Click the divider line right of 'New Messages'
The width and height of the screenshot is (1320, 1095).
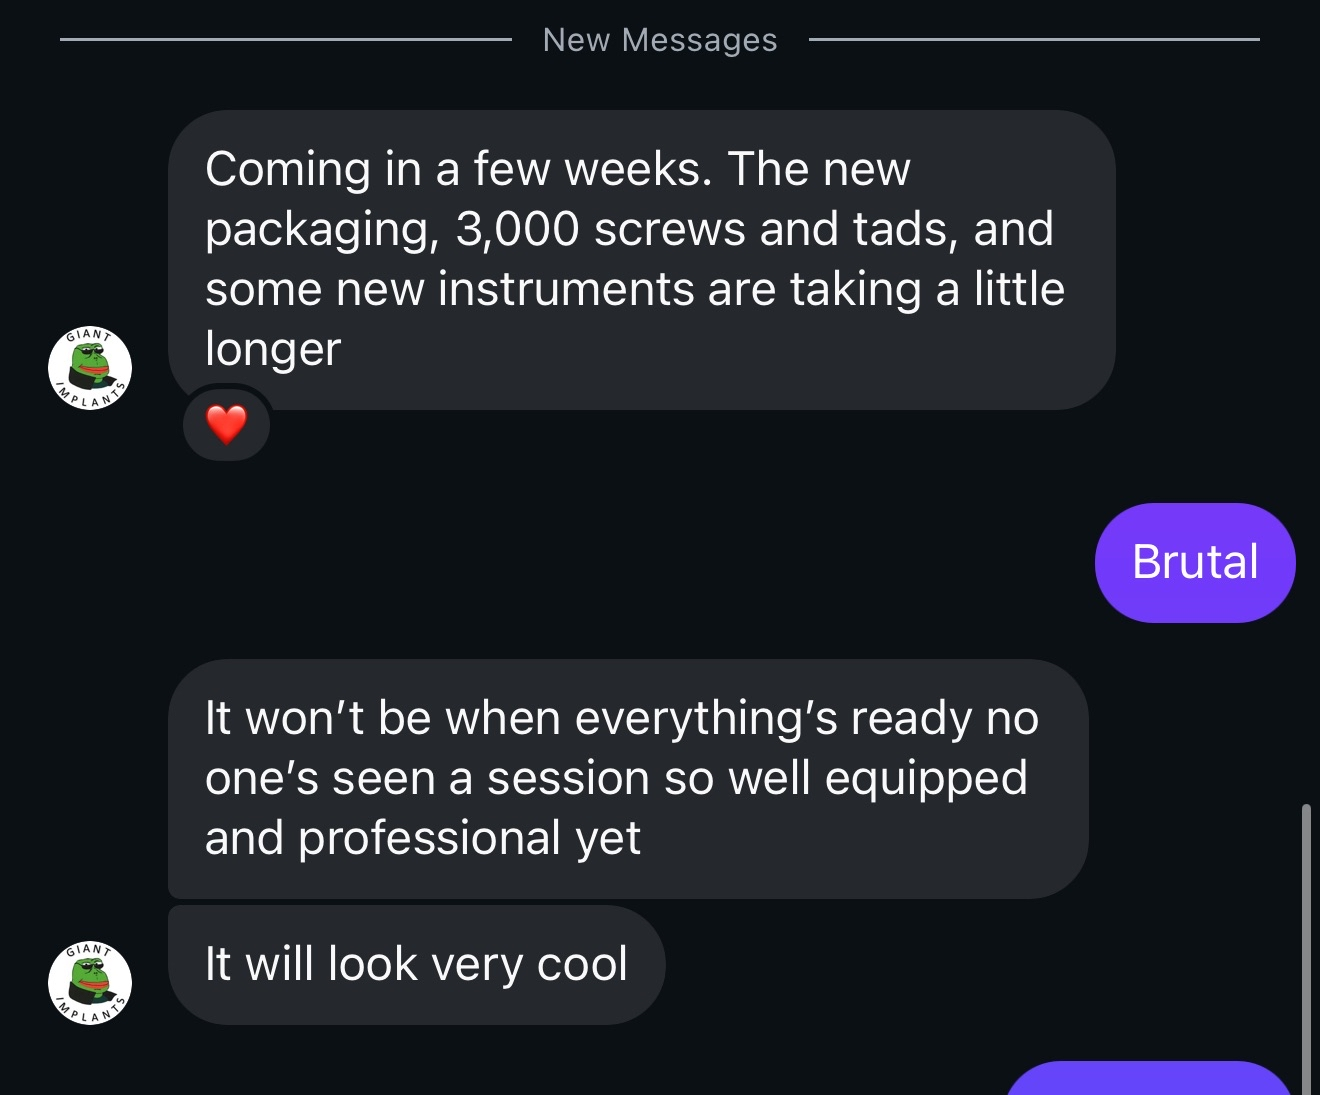pyautogui.click(x=1034, y=40)
